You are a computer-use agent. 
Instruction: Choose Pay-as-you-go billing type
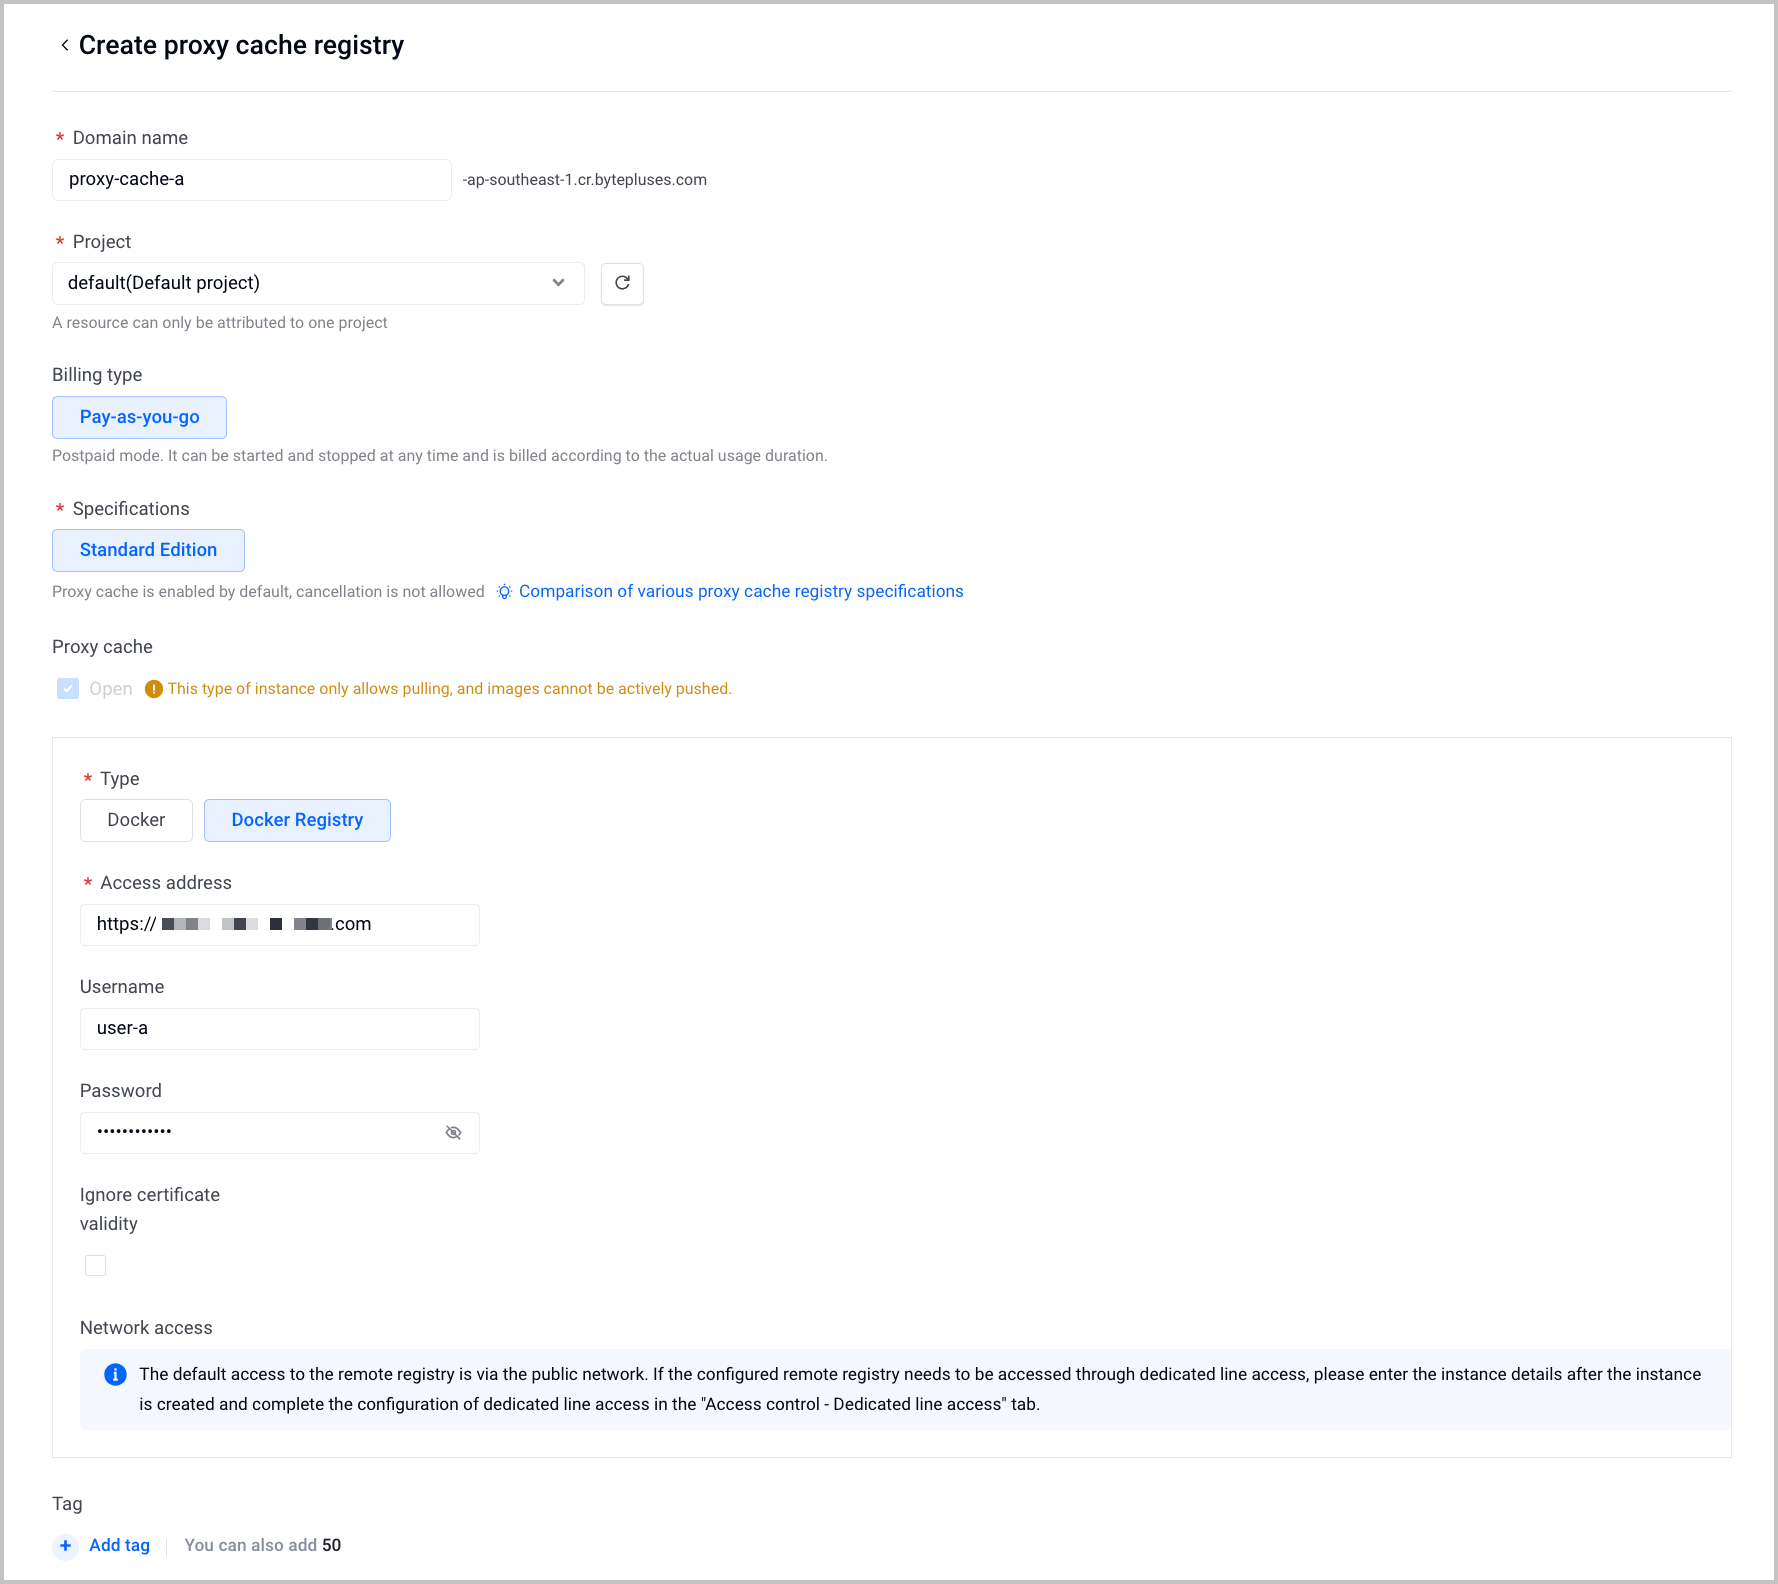click(139, 417)
